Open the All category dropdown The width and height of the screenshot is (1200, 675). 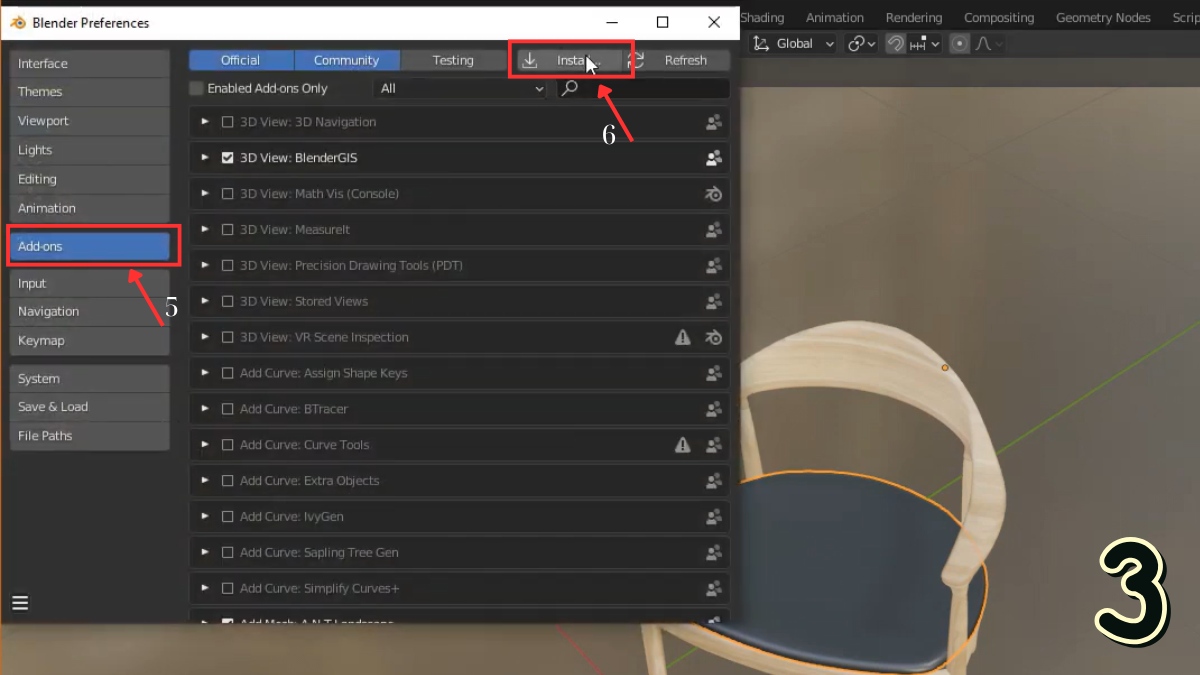[461, 88]
